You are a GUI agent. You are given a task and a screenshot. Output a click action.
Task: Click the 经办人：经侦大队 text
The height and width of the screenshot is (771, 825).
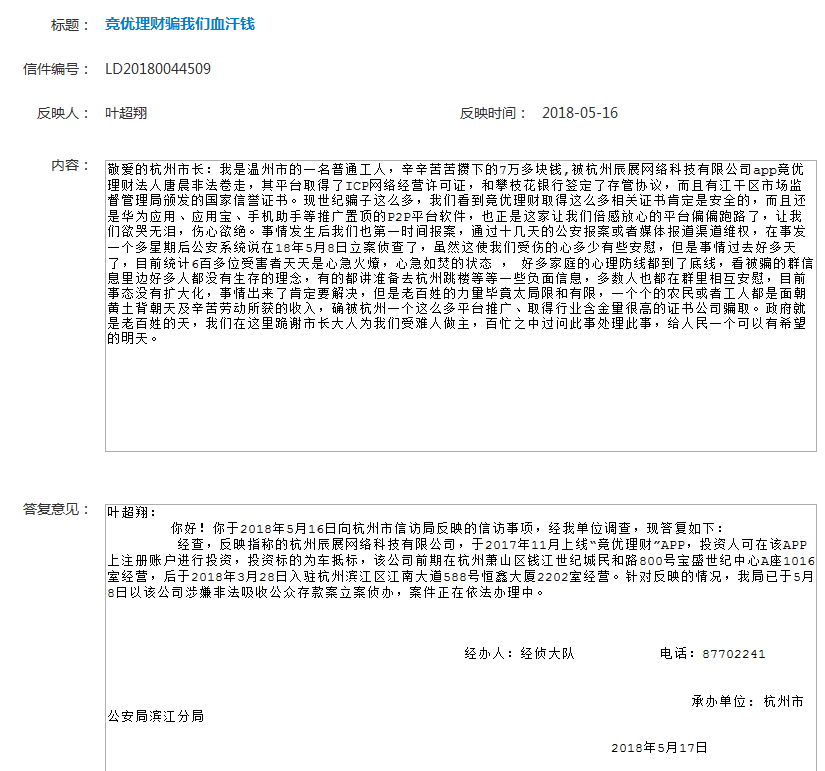(x=519, y=654)
